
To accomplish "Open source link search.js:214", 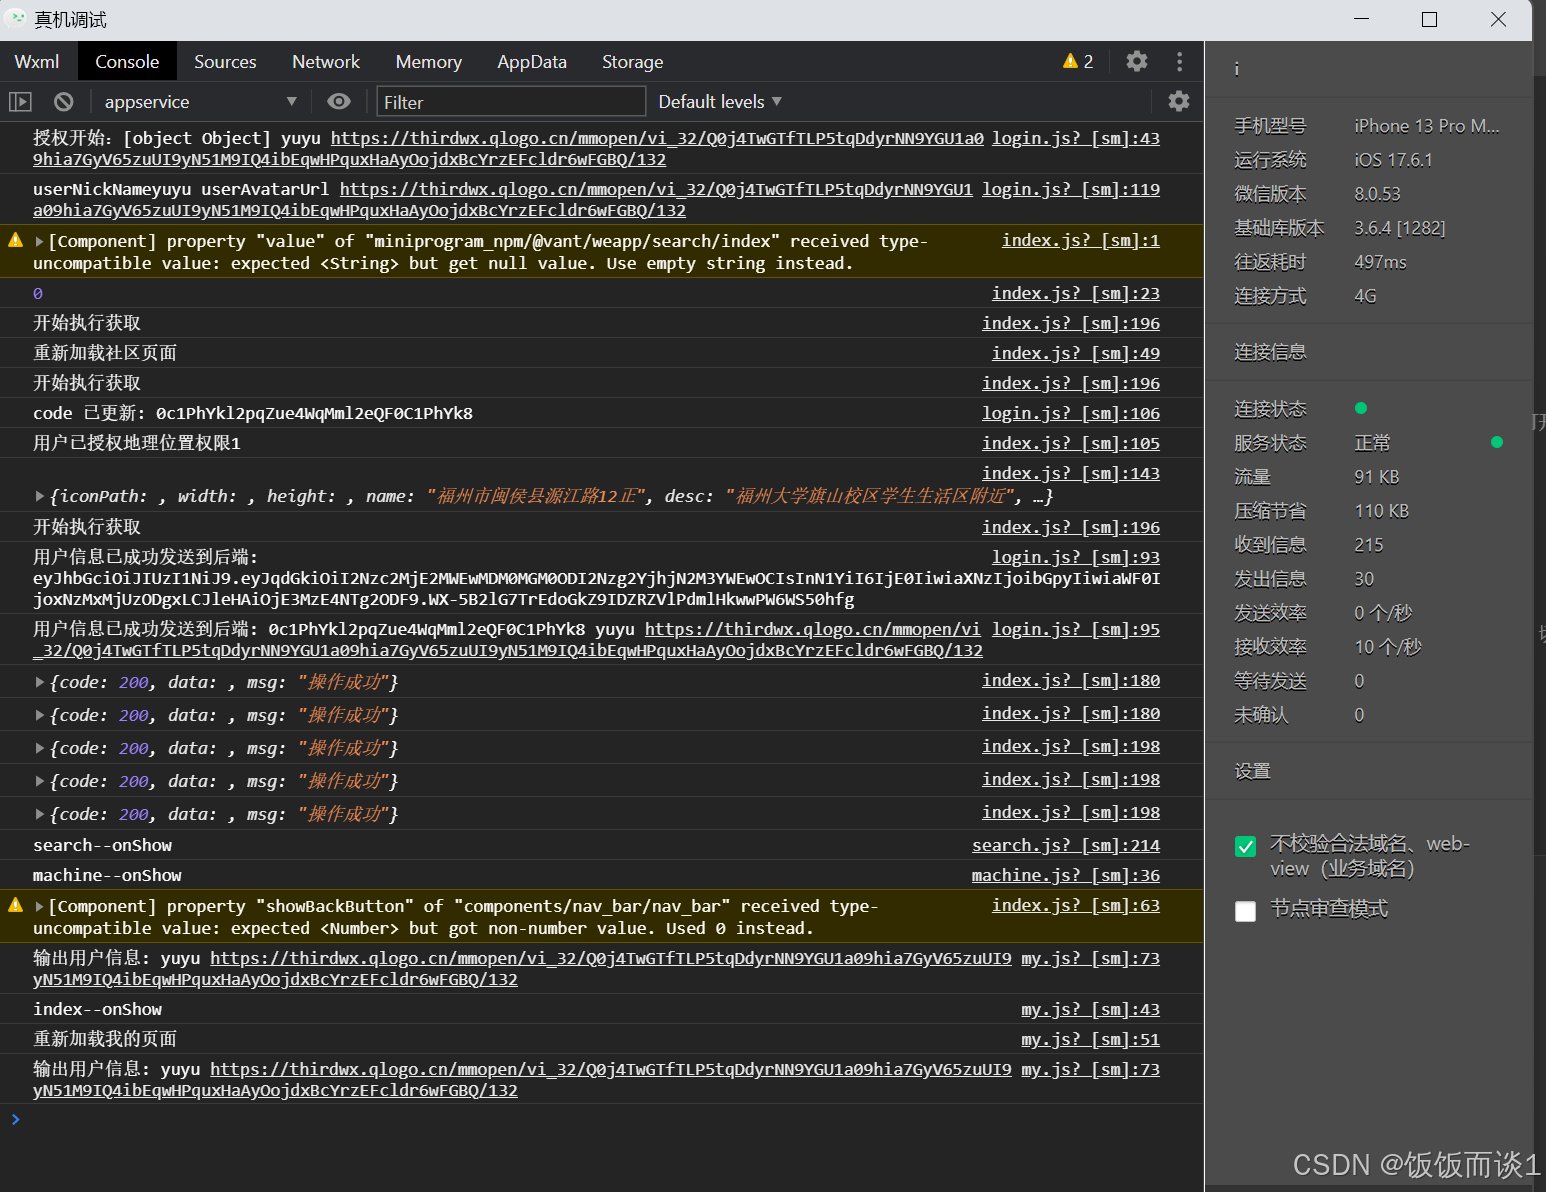I will [x=1066, y=845].
